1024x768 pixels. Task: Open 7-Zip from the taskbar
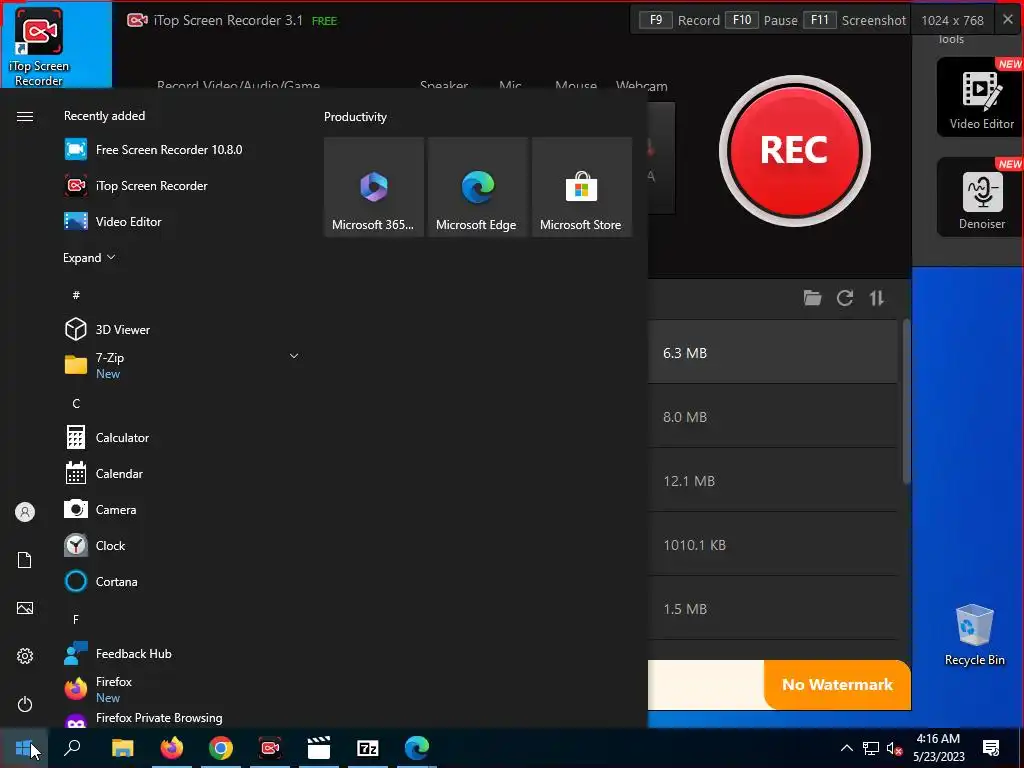click(x=368, y=748)
